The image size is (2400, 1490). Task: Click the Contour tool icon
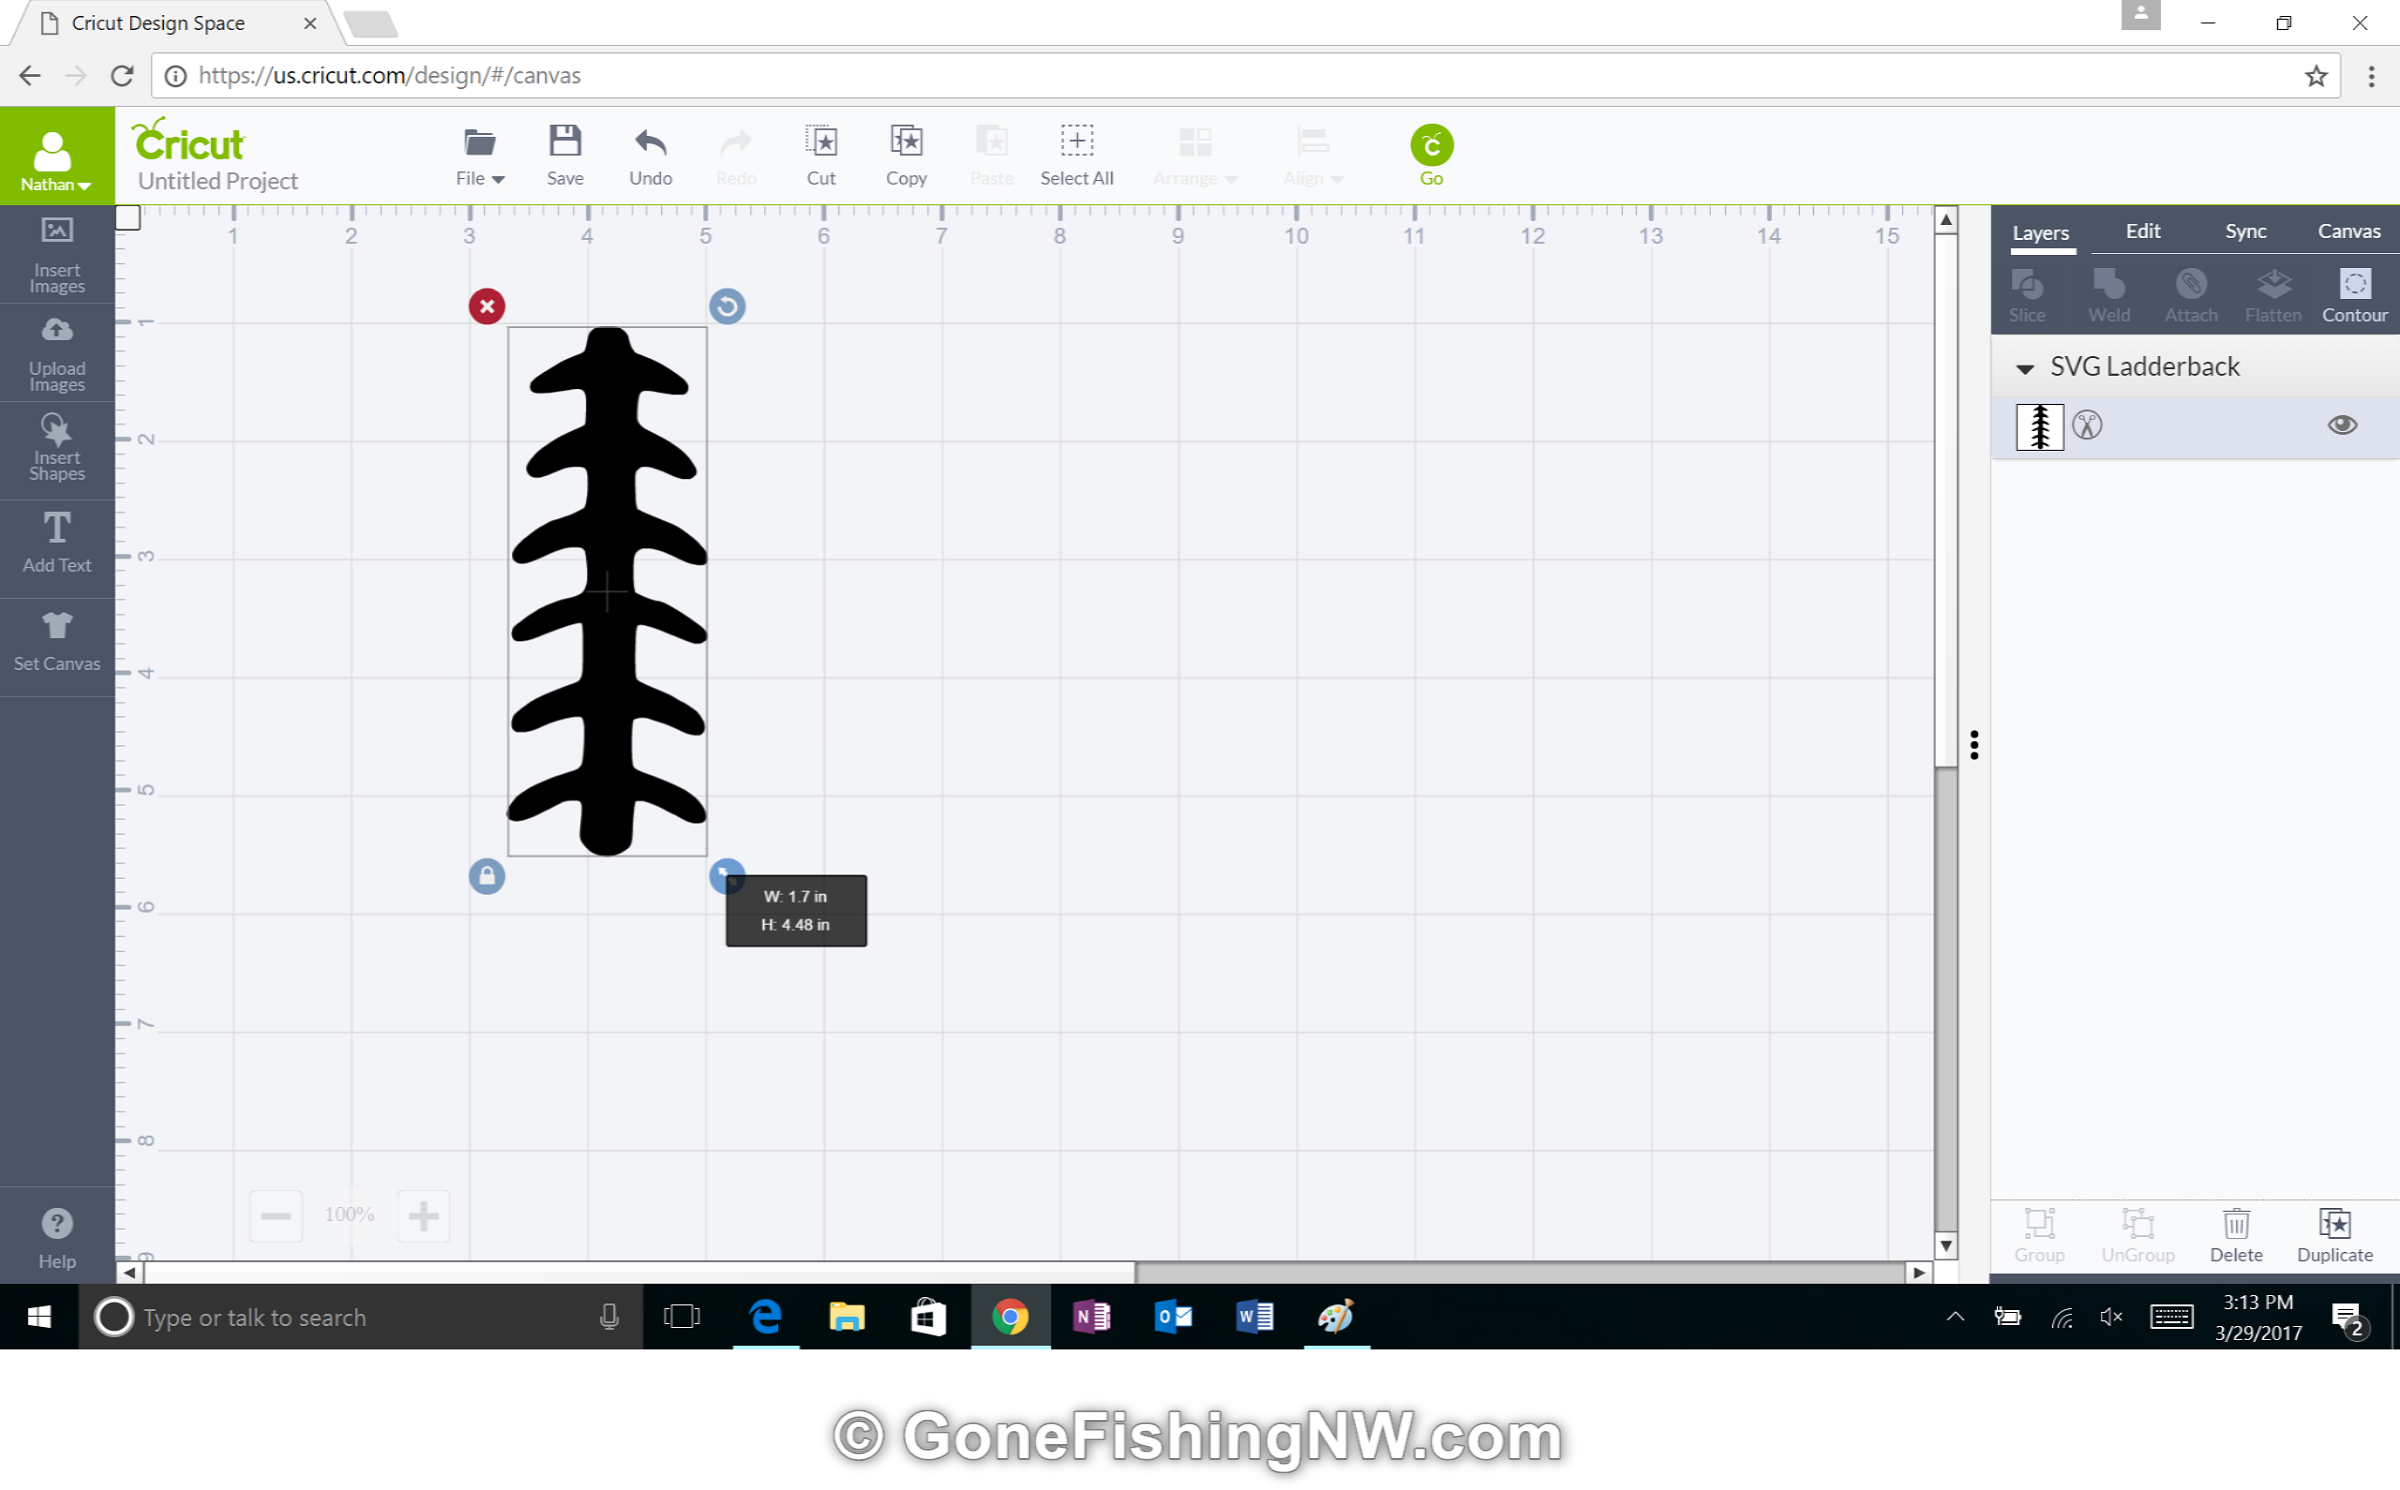[2354, 285]
